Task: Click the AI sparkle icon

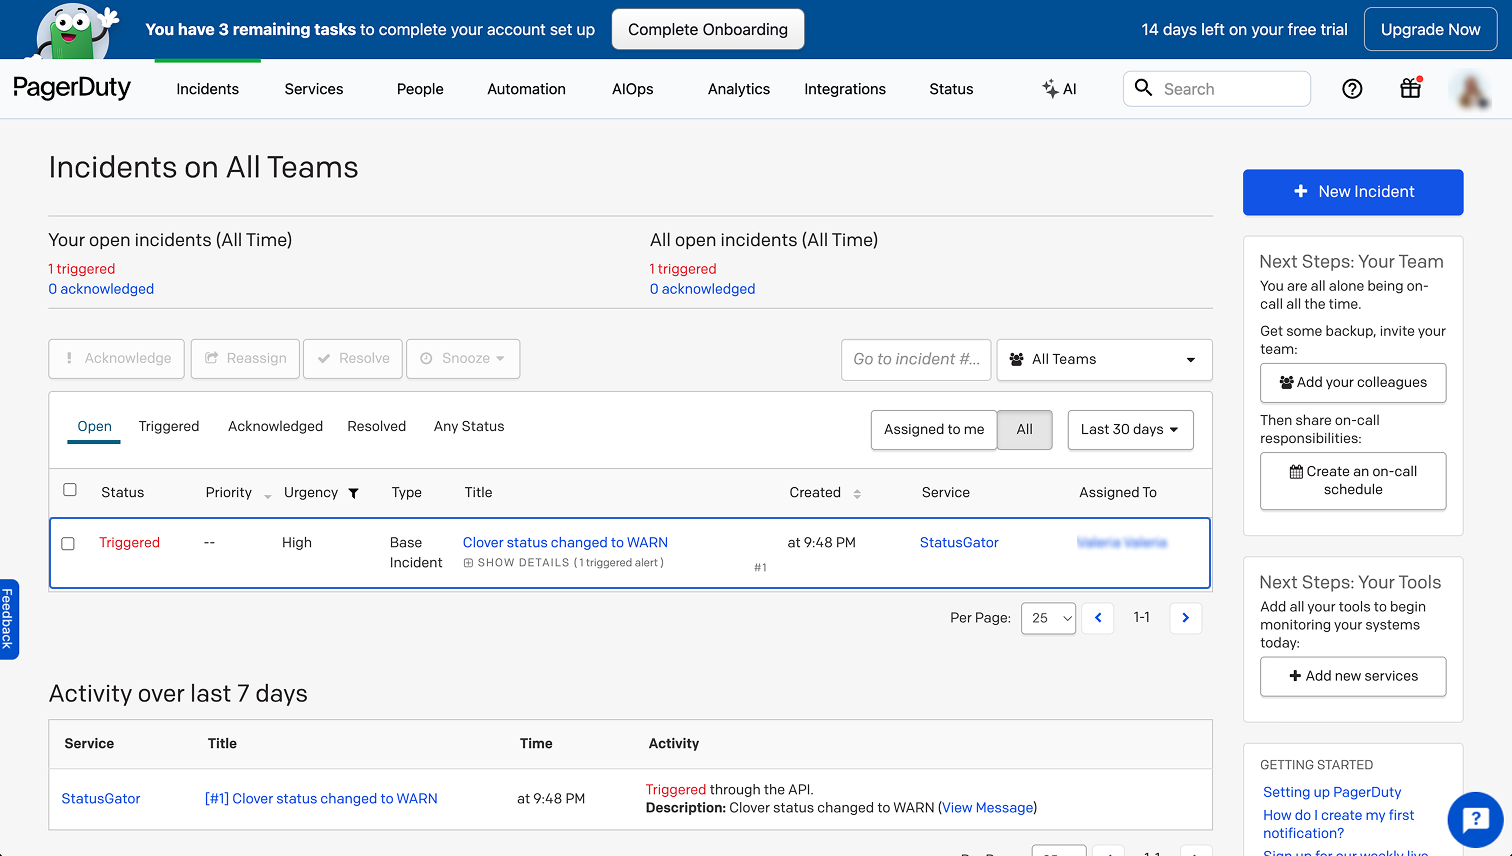Action: pos(1050,89)
